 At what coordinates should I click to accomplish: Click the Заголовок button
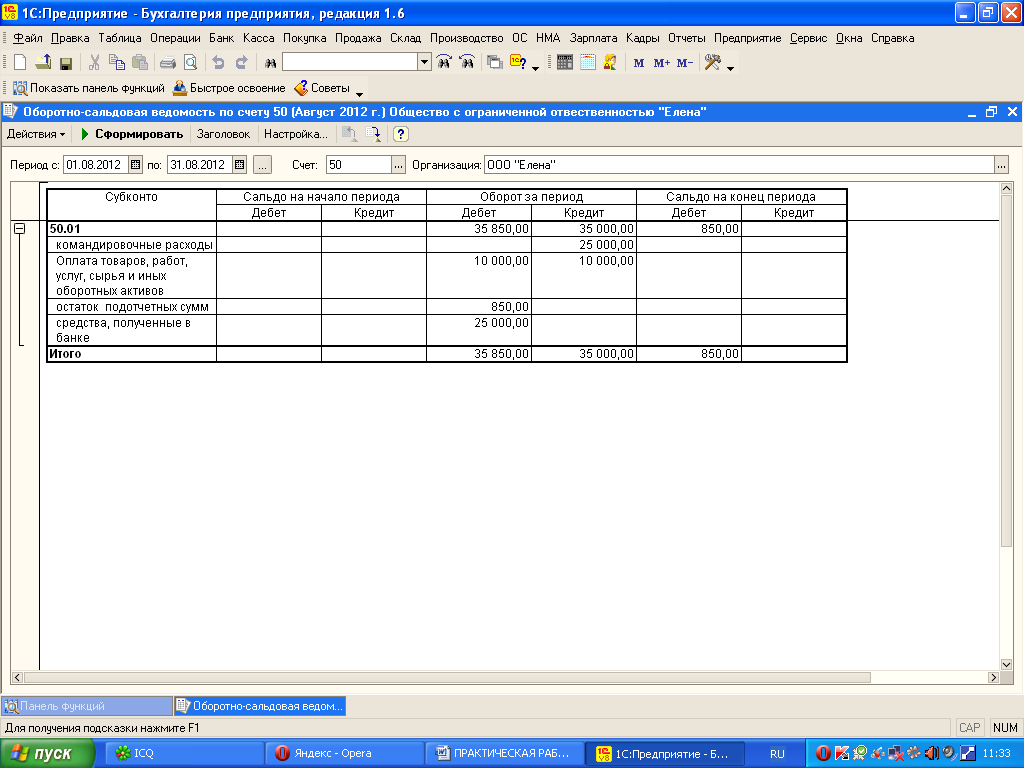pyautogui.click(x=223, y=134)
